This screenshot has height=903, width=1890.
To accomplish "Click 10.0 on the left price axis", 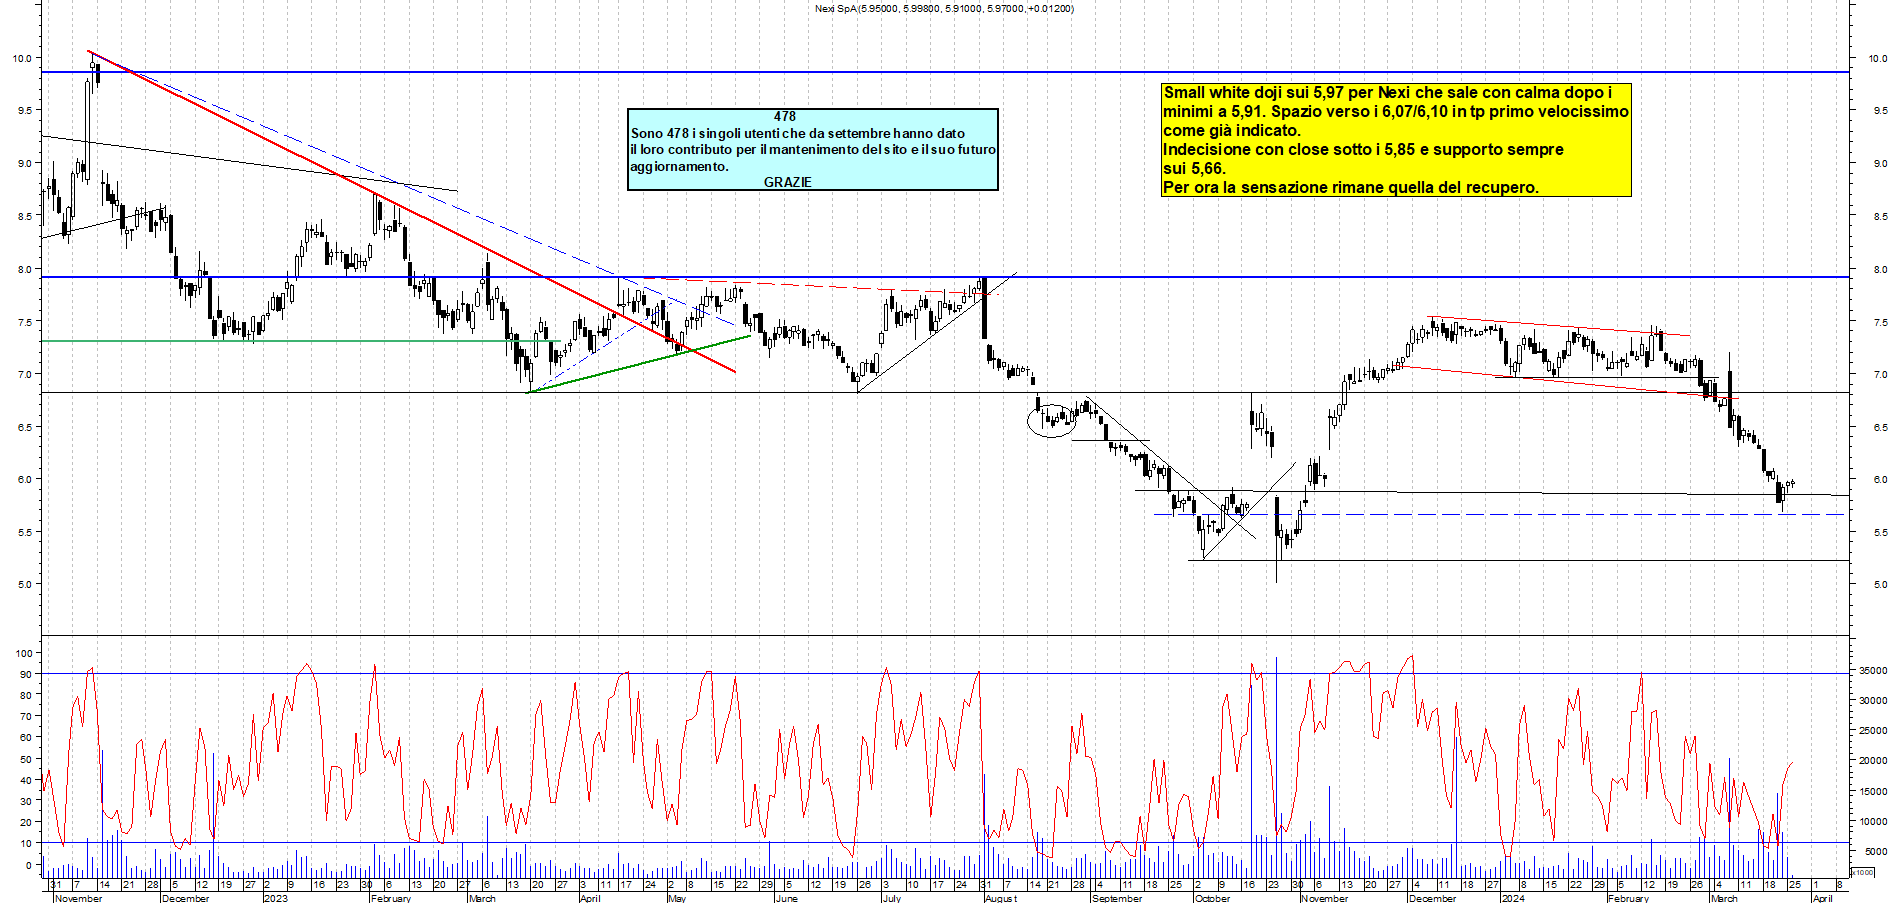I will [21, 58].
